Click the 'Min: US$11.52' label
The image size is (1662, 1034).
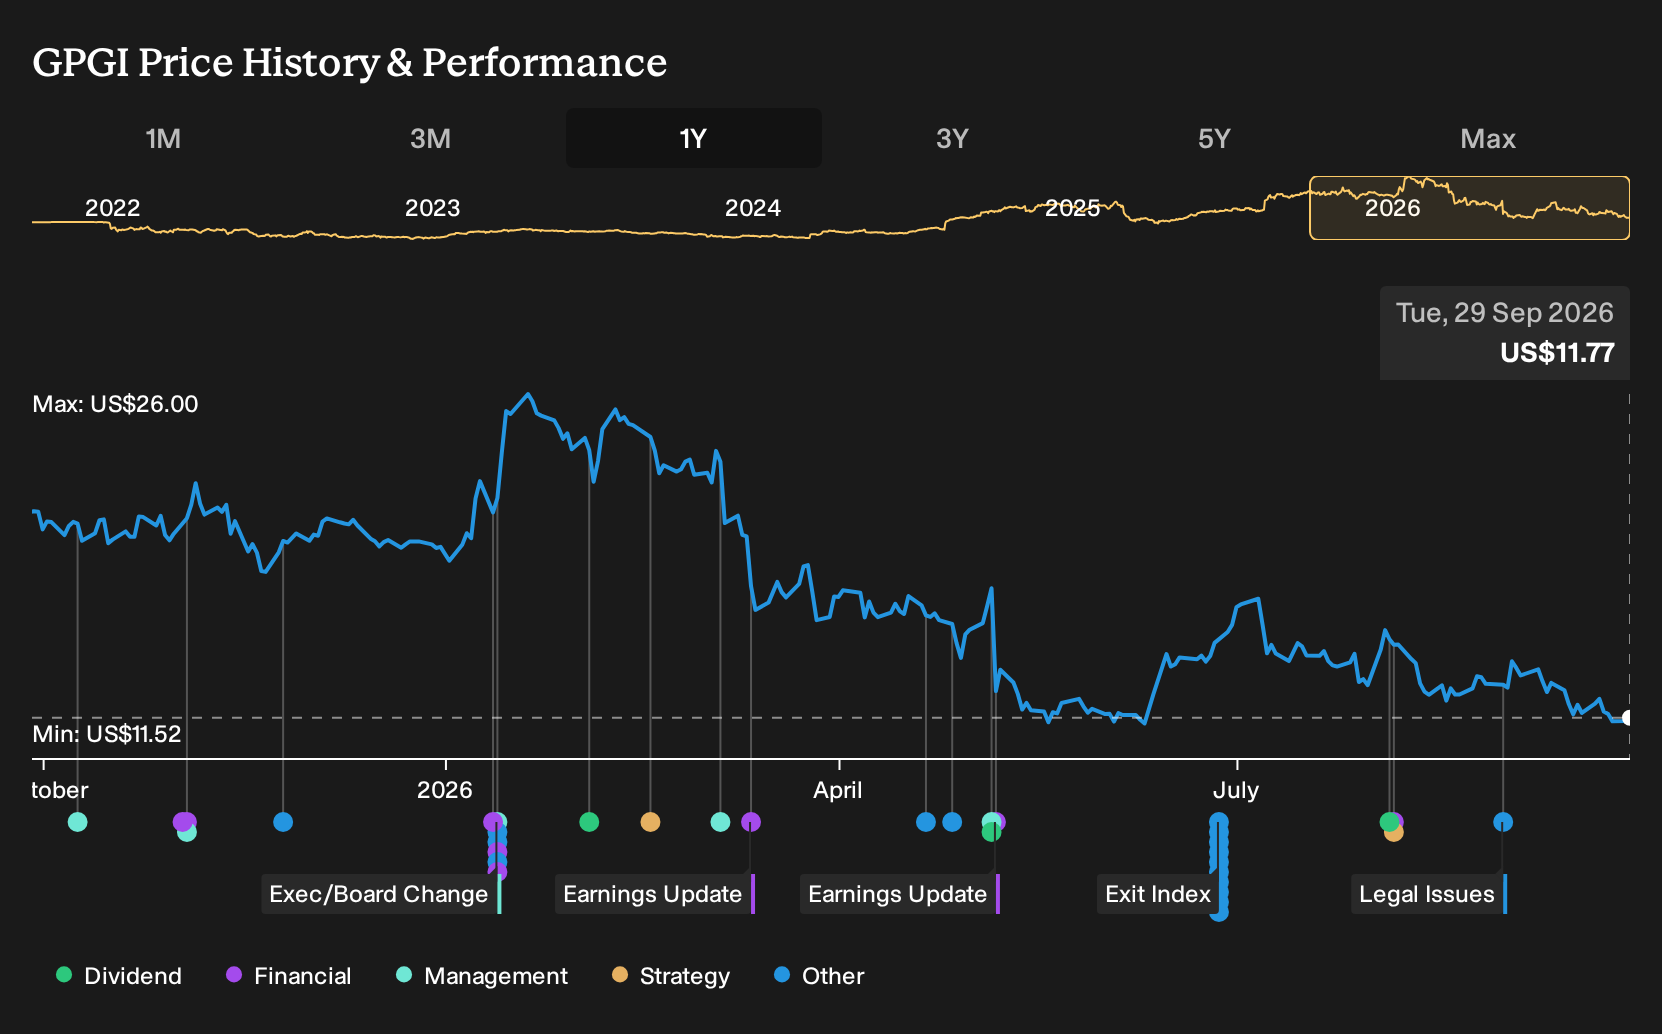pos(107,734)
